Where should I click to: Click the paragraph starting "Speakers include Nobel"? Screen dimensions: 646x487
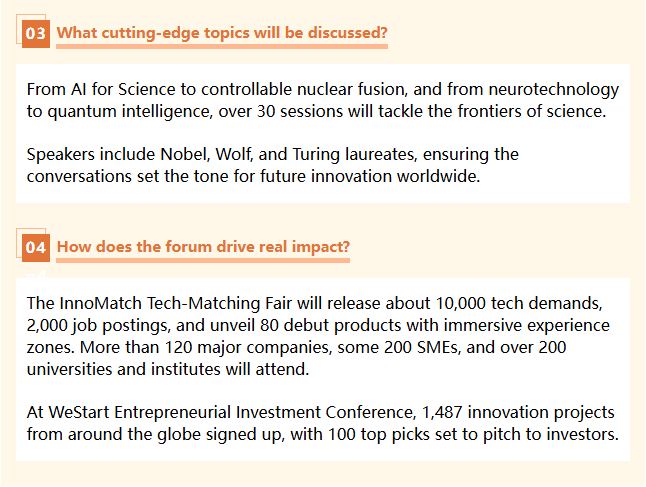(x=273, y=165)
